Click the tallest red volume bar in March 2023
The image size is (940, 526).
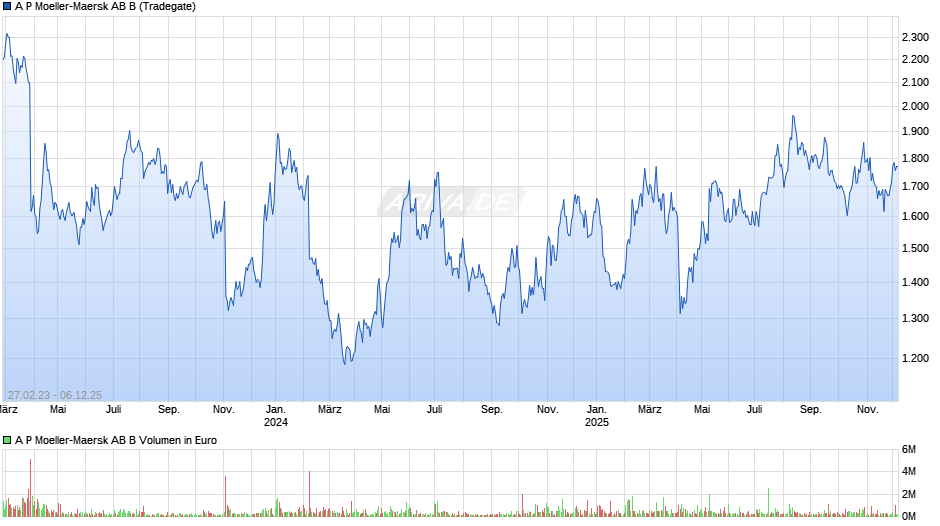31,488
